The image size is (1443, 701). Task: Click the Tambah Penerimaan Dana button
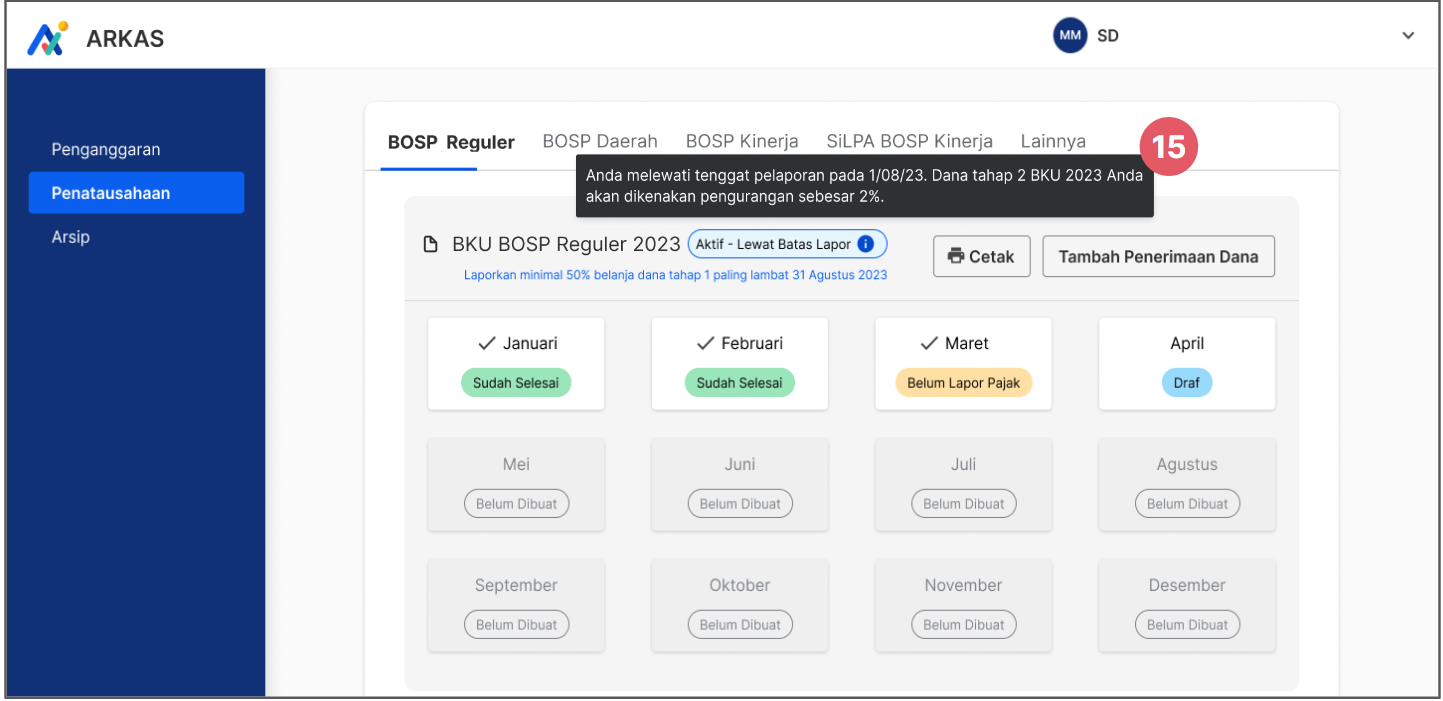tap(1159, 256)
